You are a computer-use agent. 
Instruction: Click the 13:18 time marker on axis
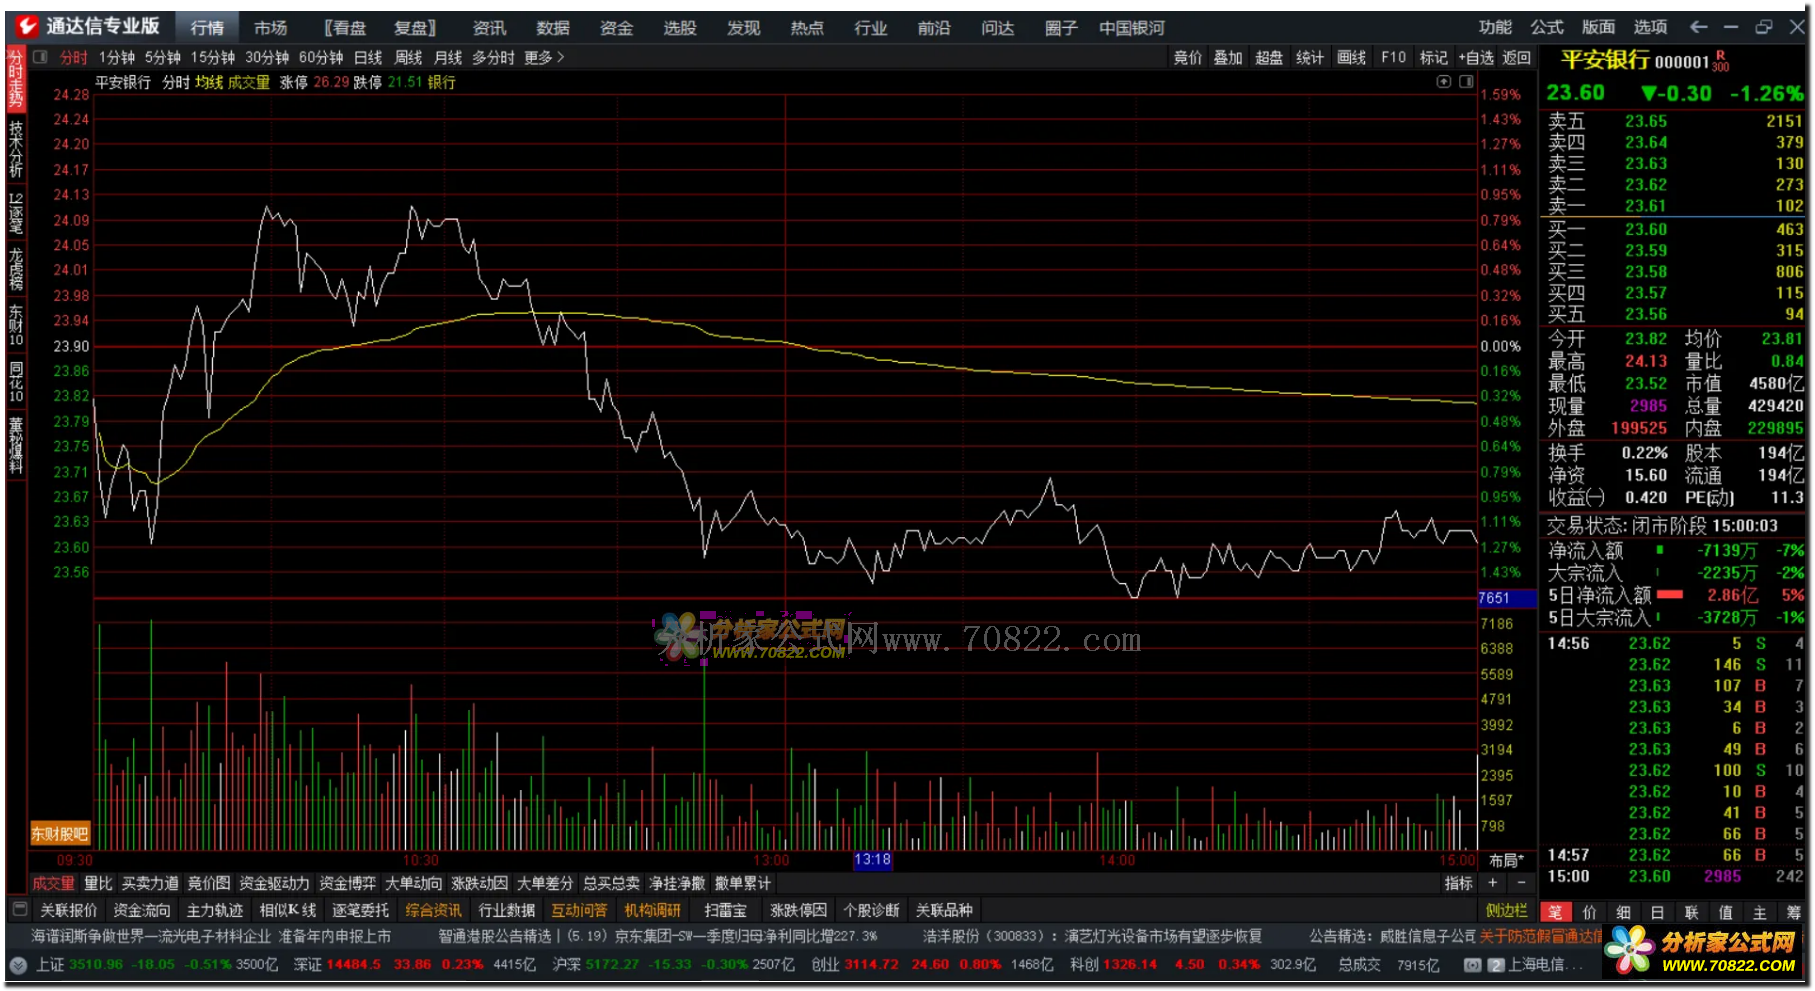click(872, 860)
